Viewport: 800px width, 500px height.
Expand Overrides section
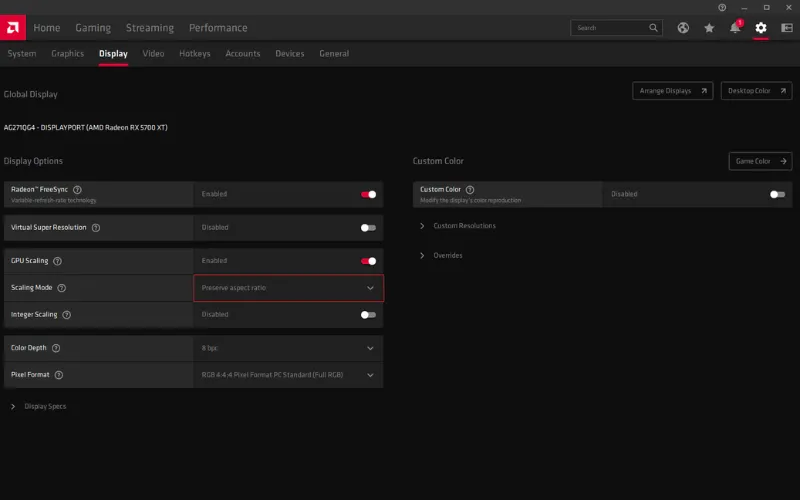pos(441,255)
